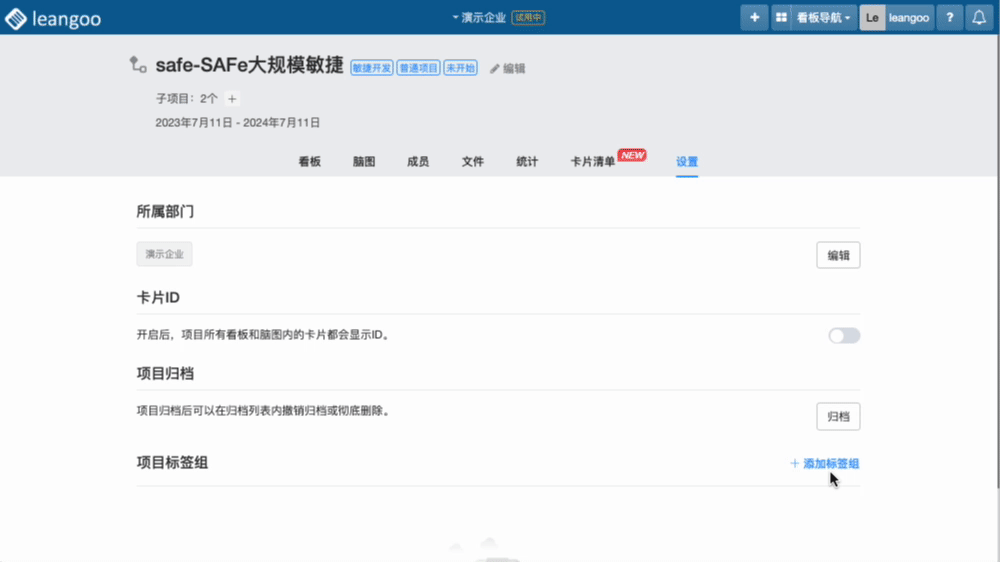
Task: Click the plus icon in the top bar
Action: [x=754, y=18]
